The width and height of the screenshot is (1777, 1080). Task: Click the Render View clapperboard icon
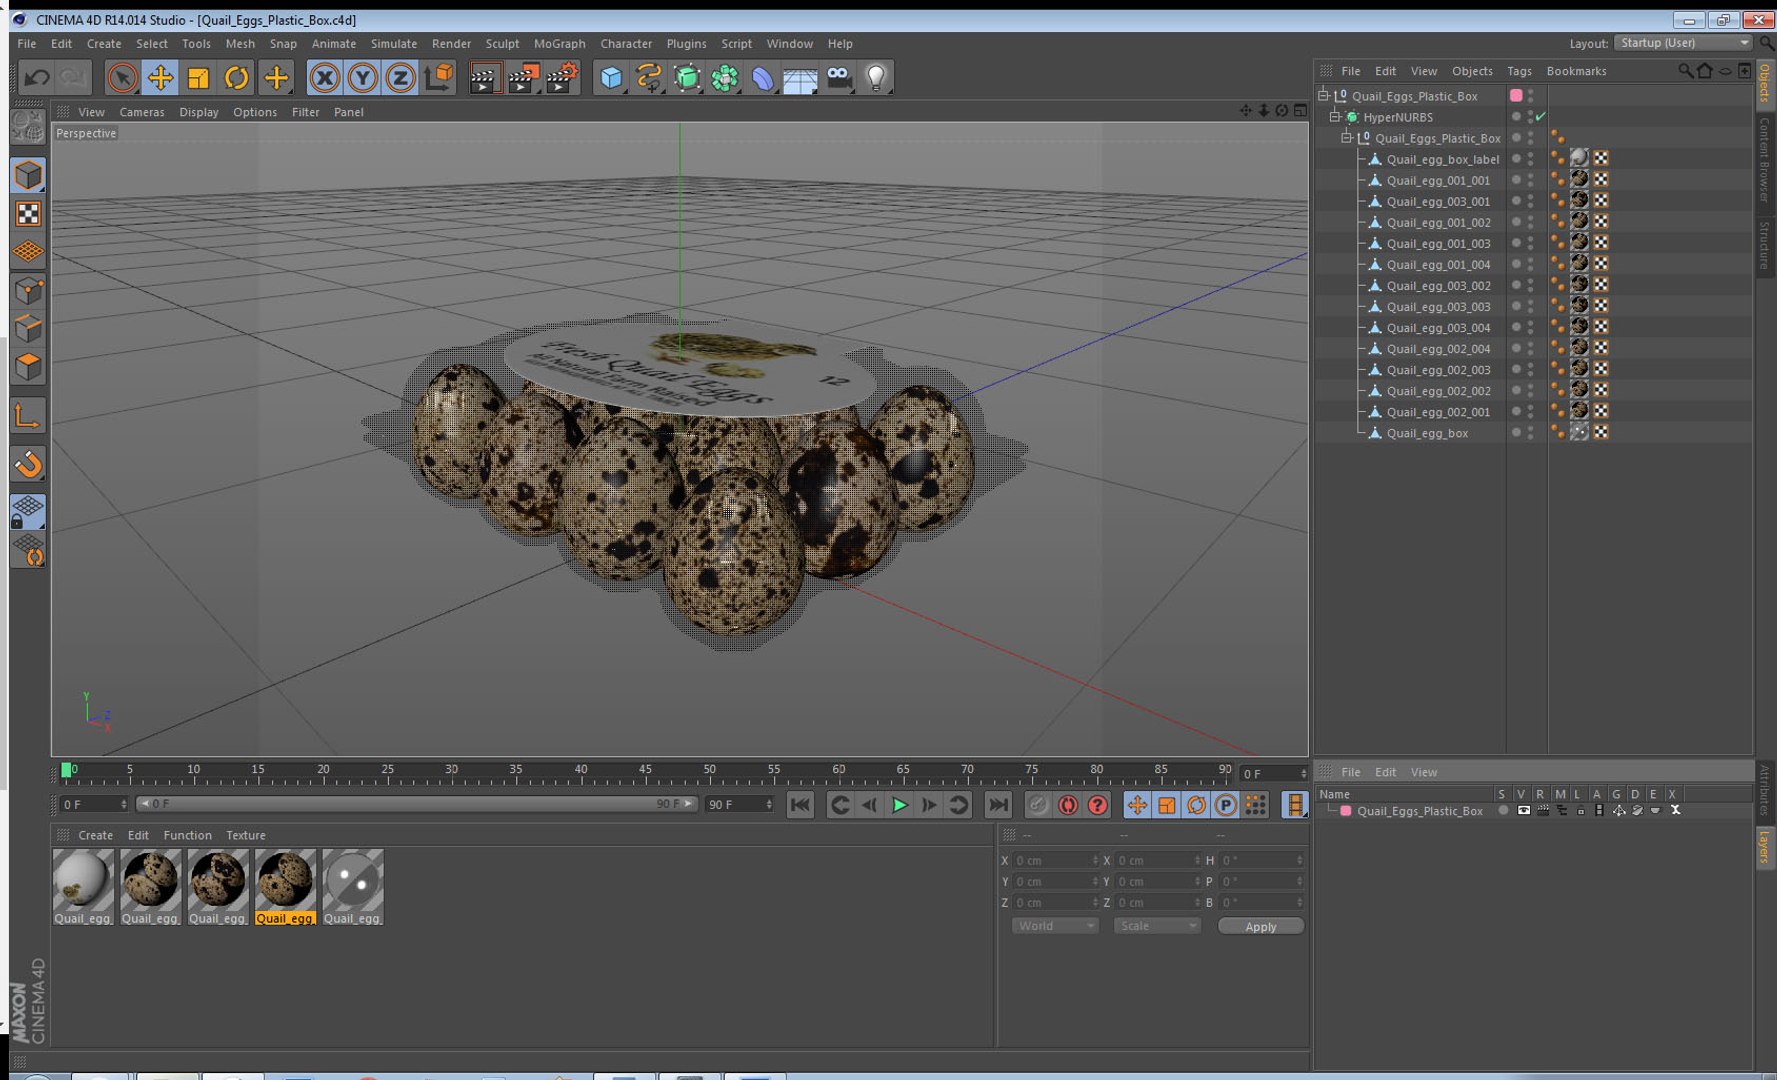click(484, 77)
